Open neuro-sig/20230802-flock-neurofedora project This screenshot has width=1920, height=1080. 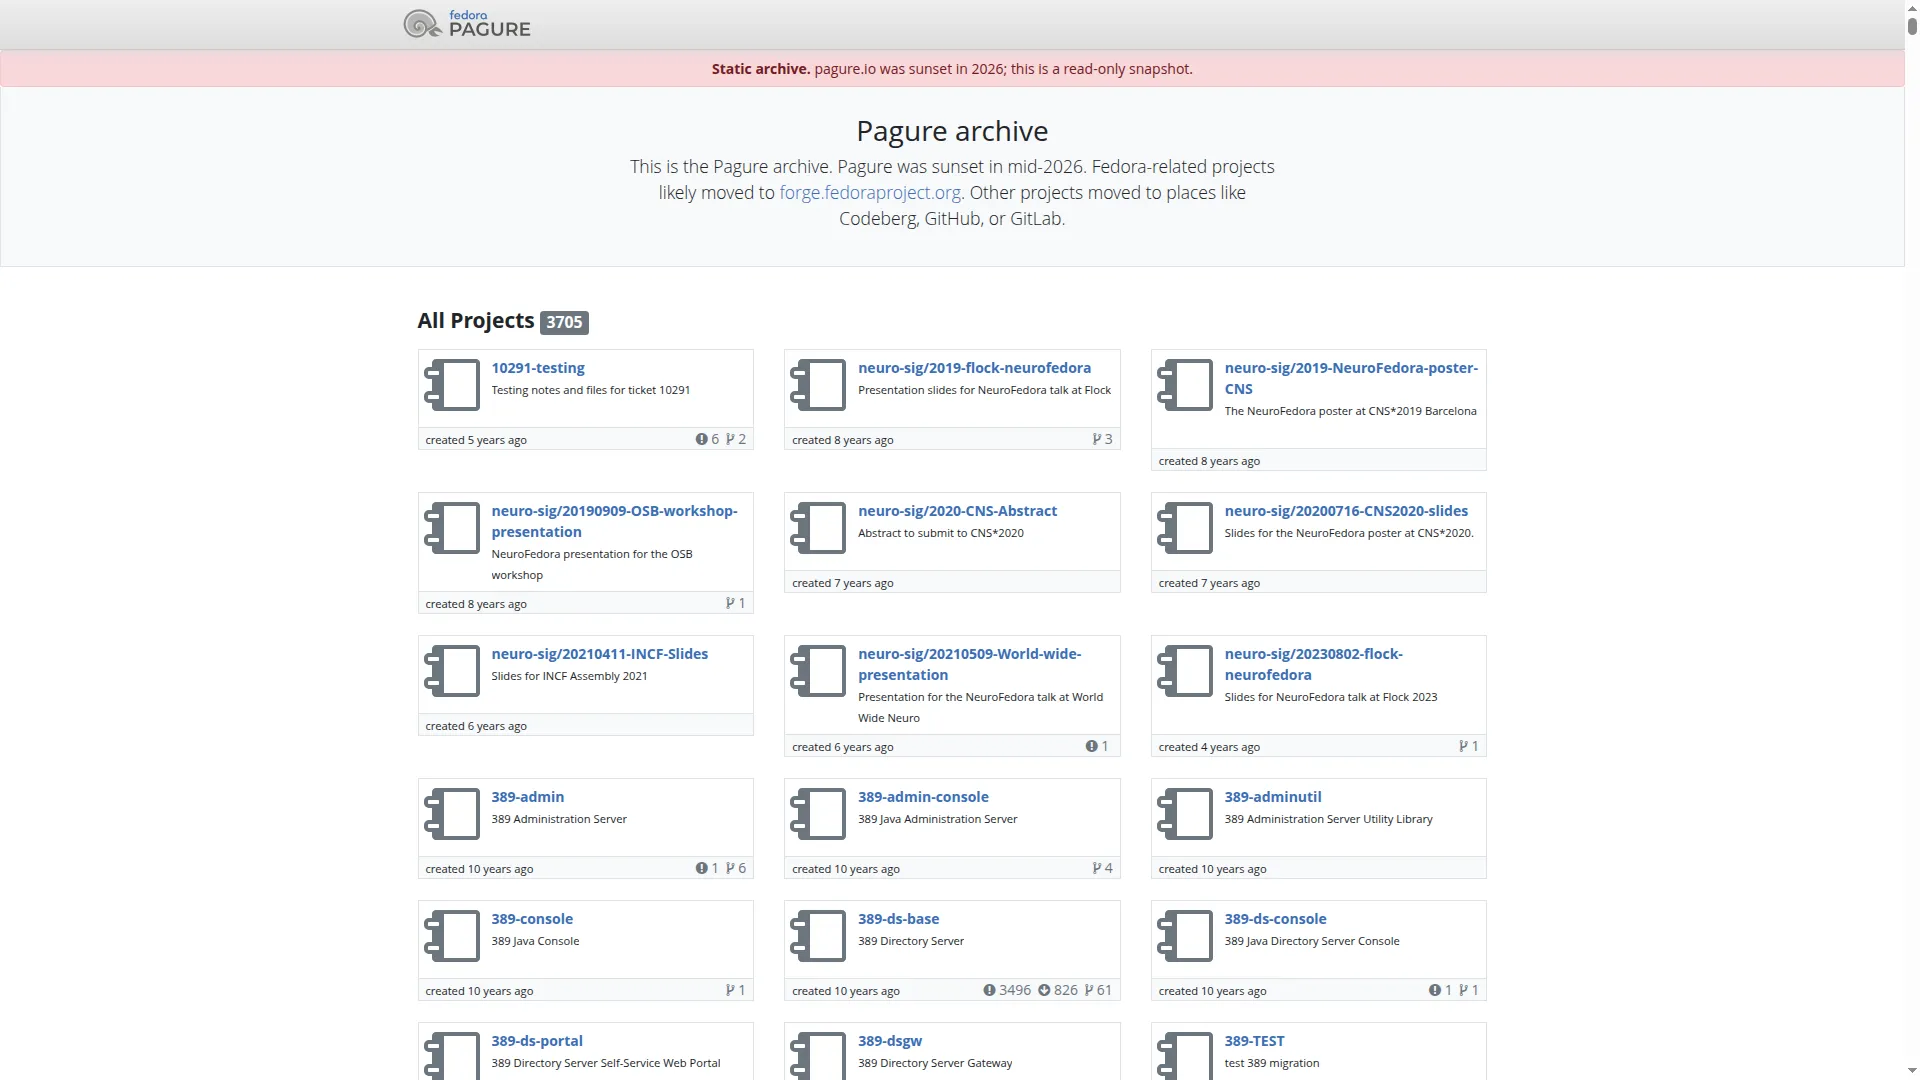click(x=1313, y=664)
